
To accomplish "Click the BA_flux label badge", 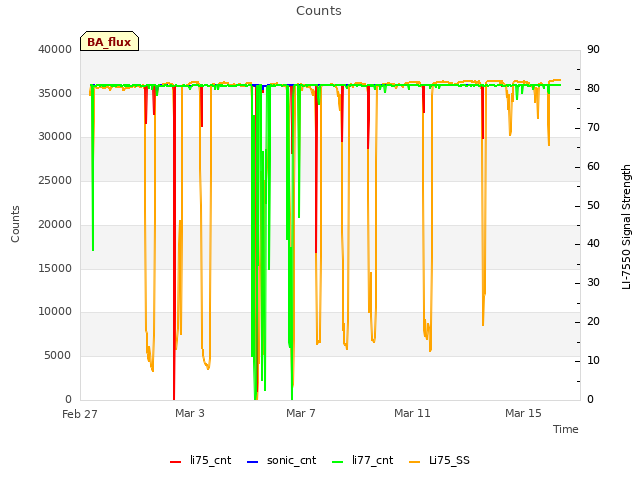I will pos(109,41).
